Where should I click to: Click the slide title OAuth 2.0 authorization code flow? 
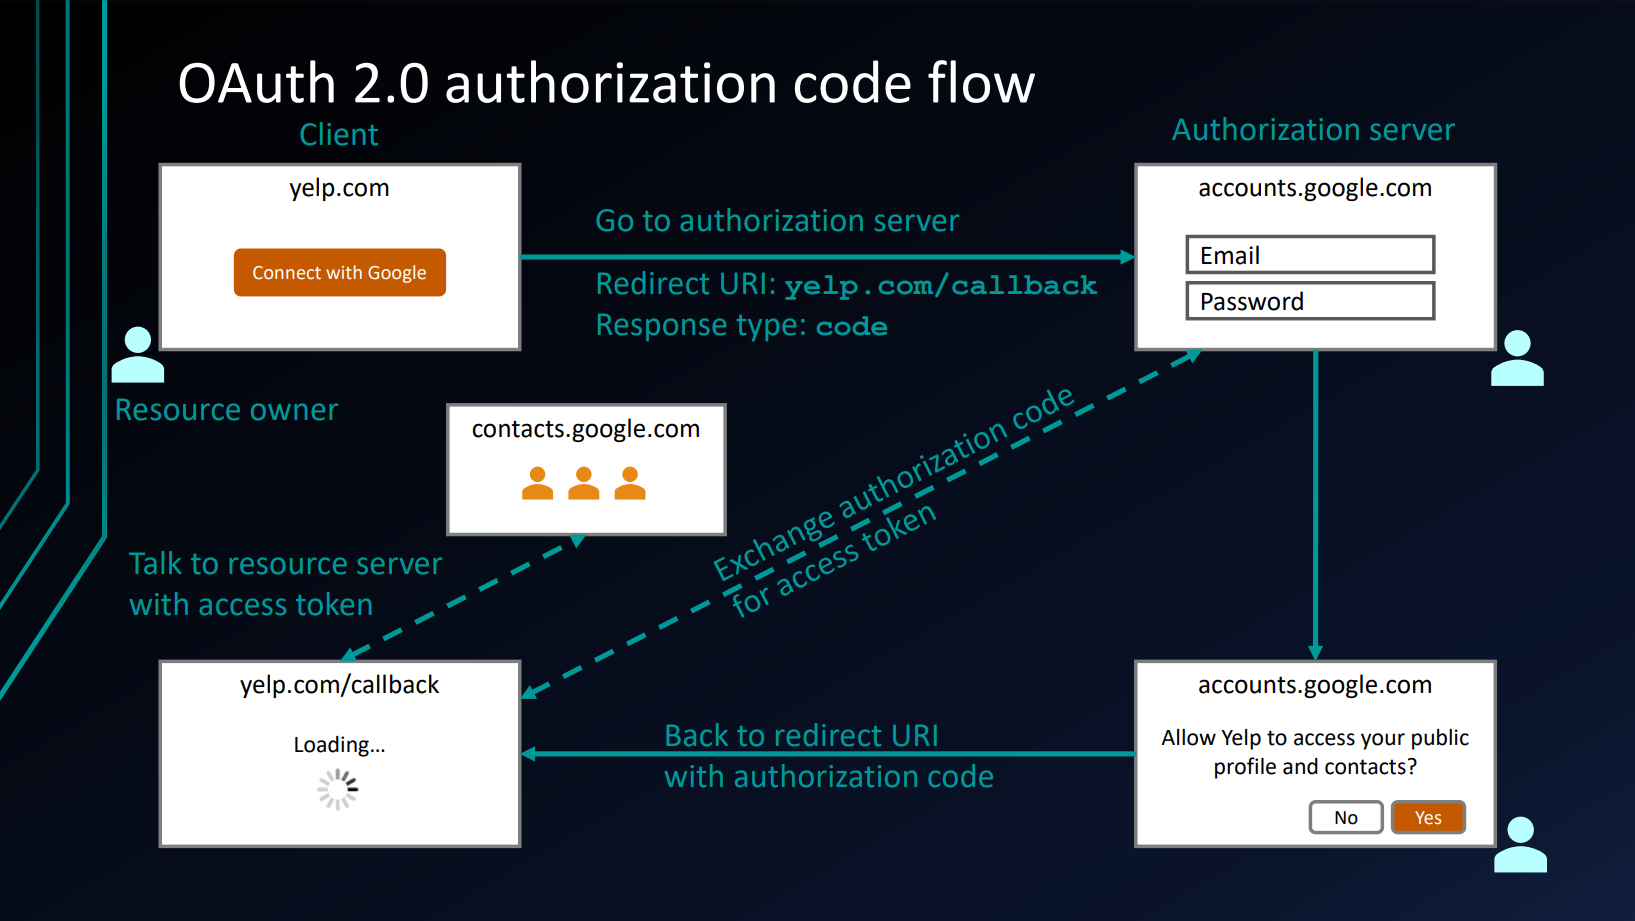point(606,84)
